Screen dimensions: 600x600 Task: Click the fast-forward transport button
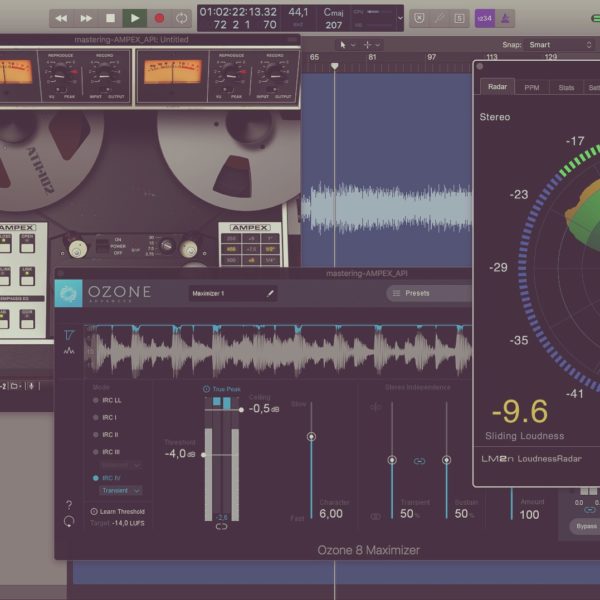pyautogui.click(x=86, y=18)
